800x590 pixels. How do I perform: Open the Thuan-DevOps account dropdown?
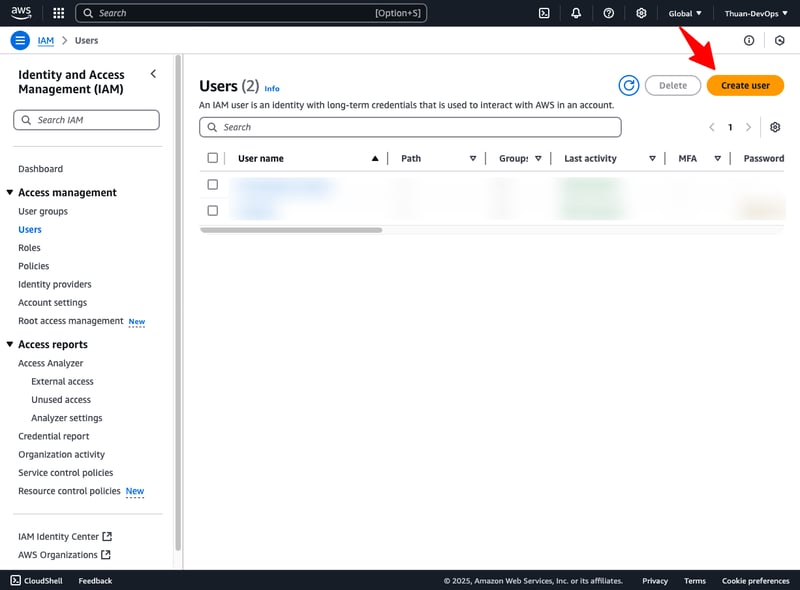point(756,13)
